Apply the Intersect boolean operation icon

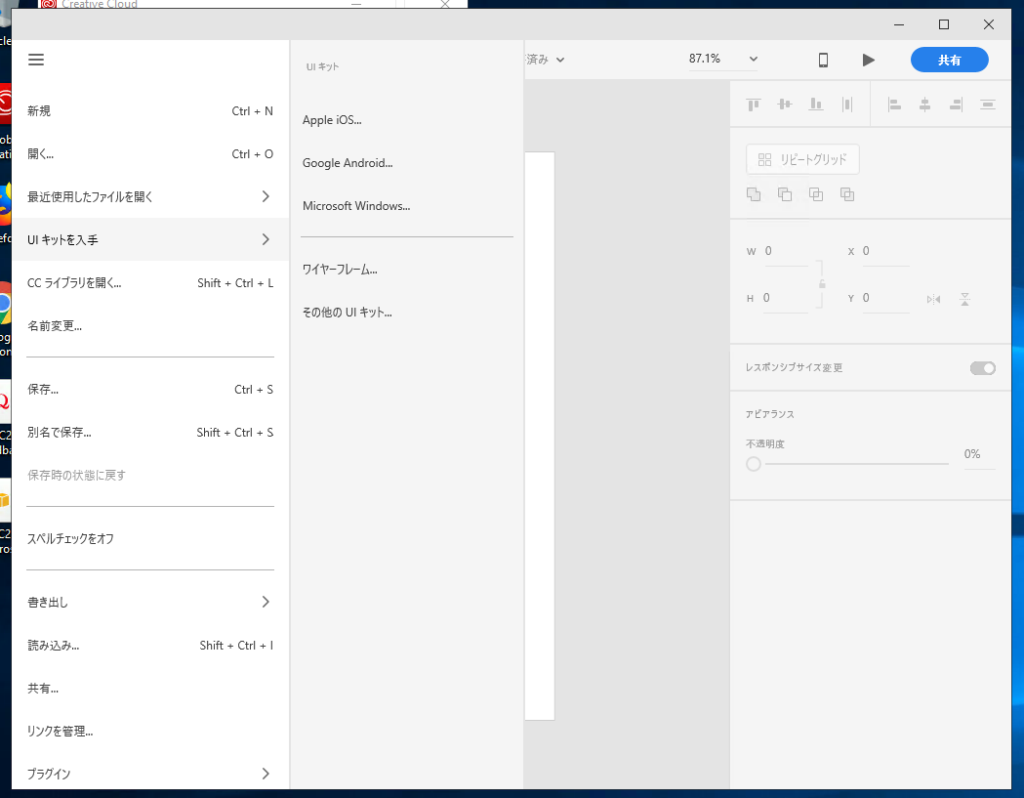coord(816,195)
